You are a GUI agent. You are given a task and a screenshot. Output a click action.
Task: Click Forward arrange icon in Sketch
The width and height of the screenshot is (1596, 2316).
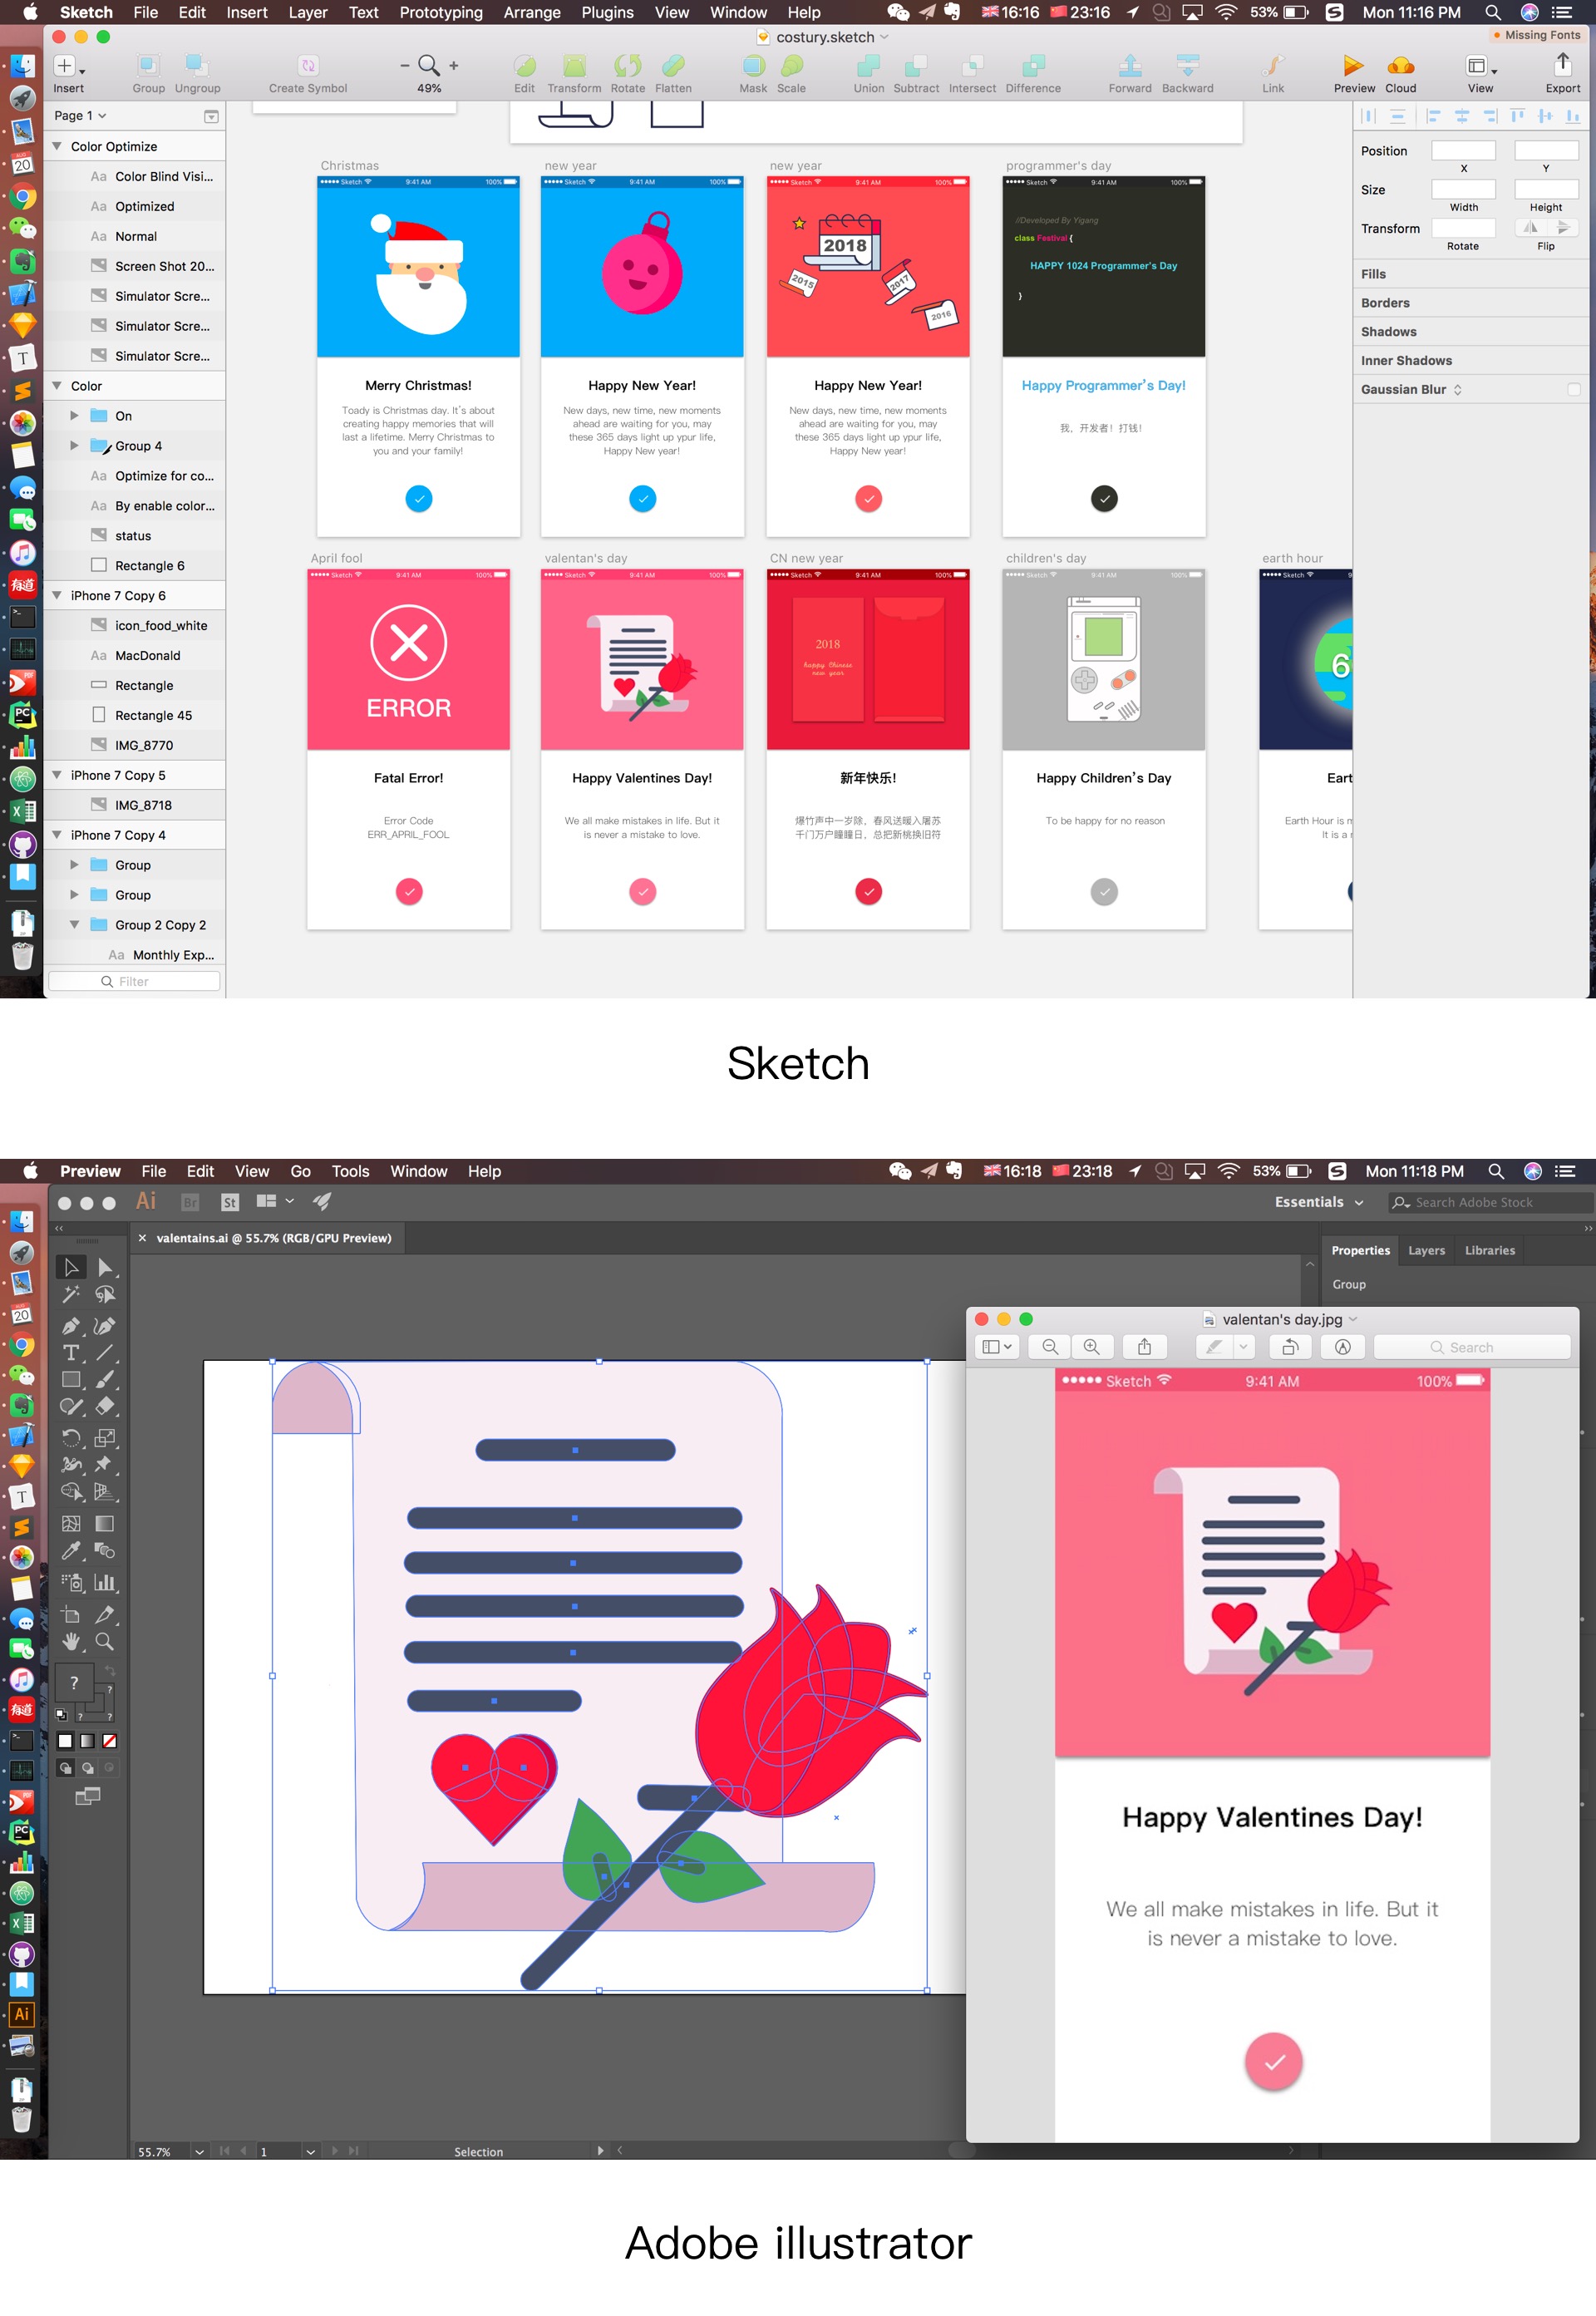tap(1130, 66)
